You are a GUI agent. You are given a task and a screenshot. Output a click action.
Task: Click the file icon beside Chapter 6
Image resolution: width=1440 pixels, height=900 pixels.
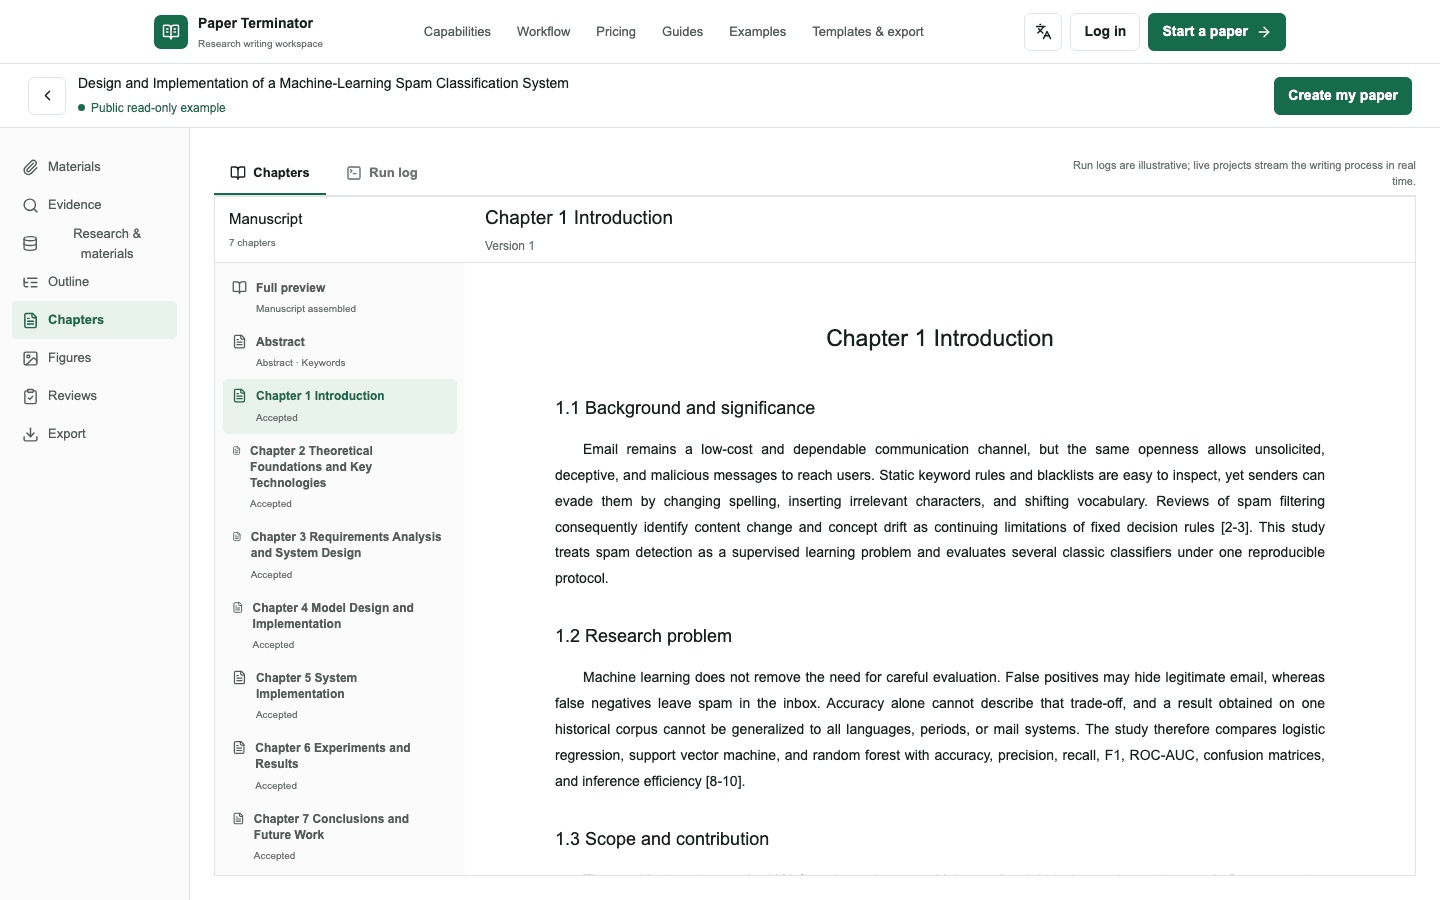click(239, 748)
